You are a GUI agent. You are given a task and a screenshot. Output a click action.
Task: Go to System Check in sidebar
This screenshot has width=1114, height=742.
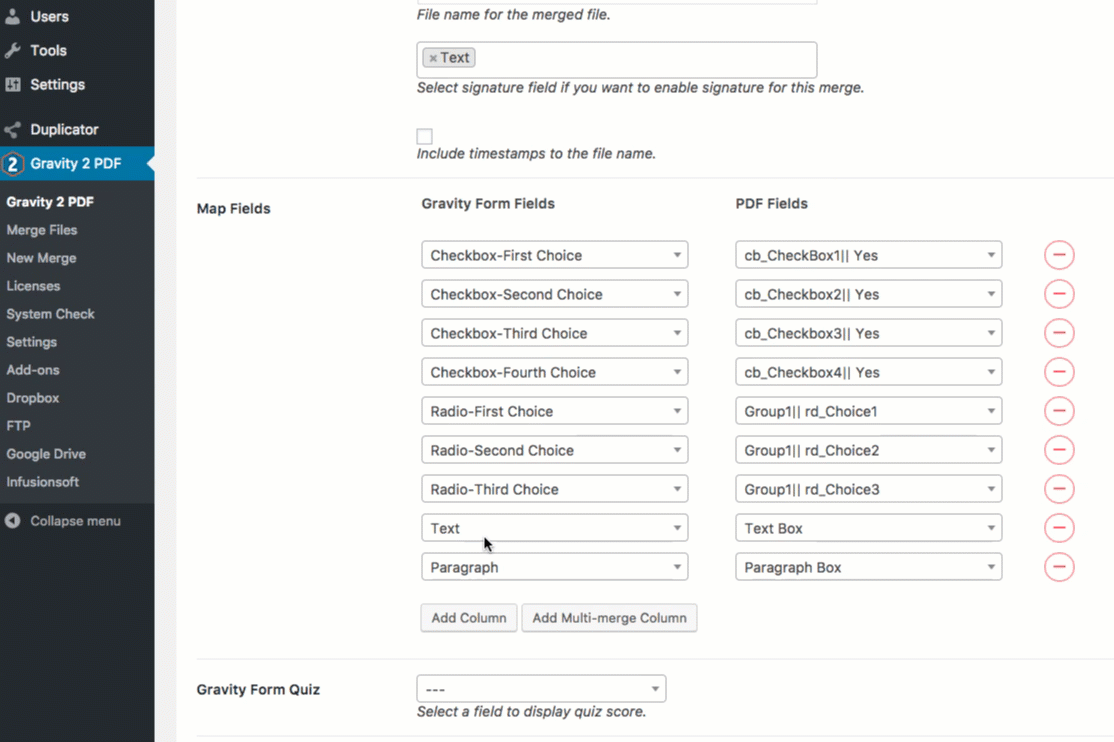(x=50, y=314)
